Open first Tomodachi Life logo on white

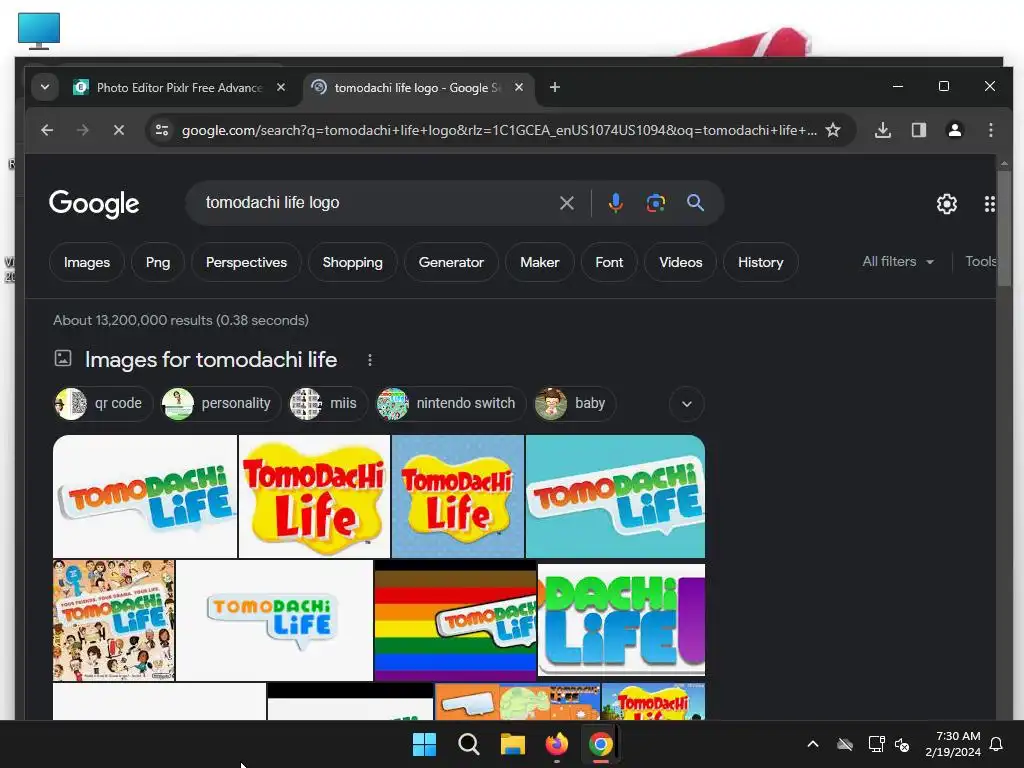[145, 496]
